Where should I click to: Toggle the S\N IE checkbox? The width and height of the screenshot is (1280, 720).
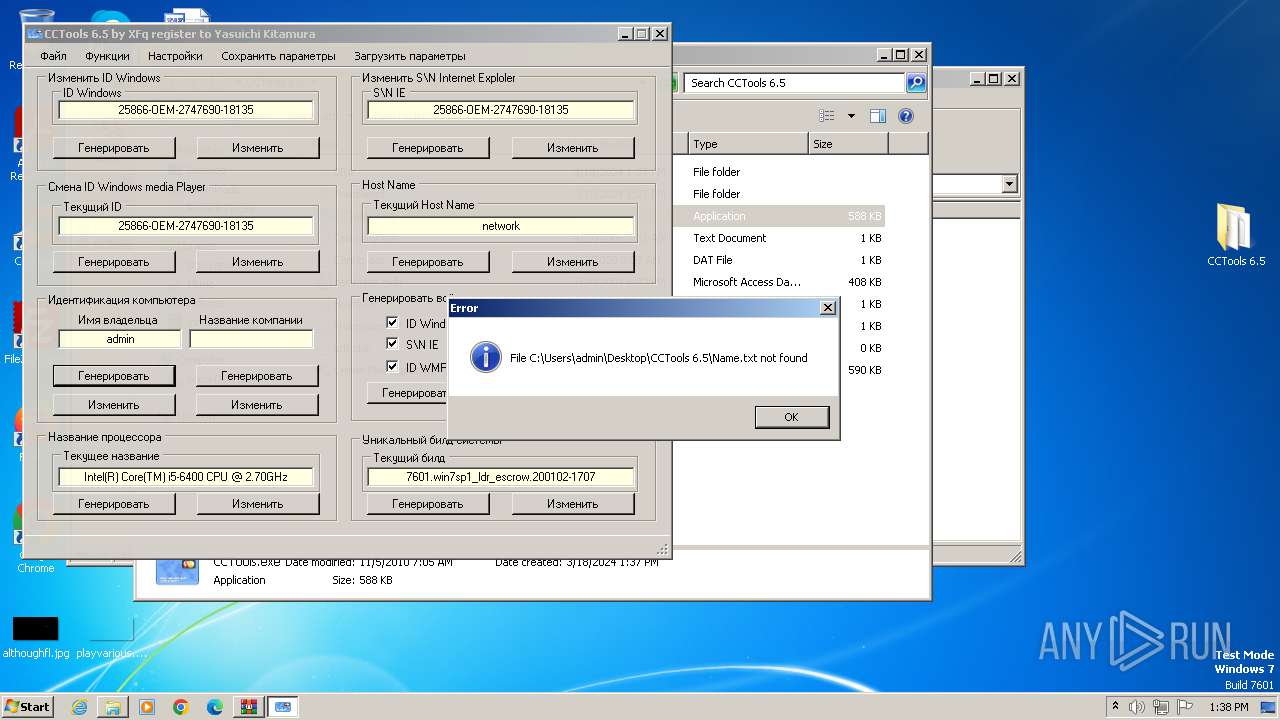pos(393,344)
